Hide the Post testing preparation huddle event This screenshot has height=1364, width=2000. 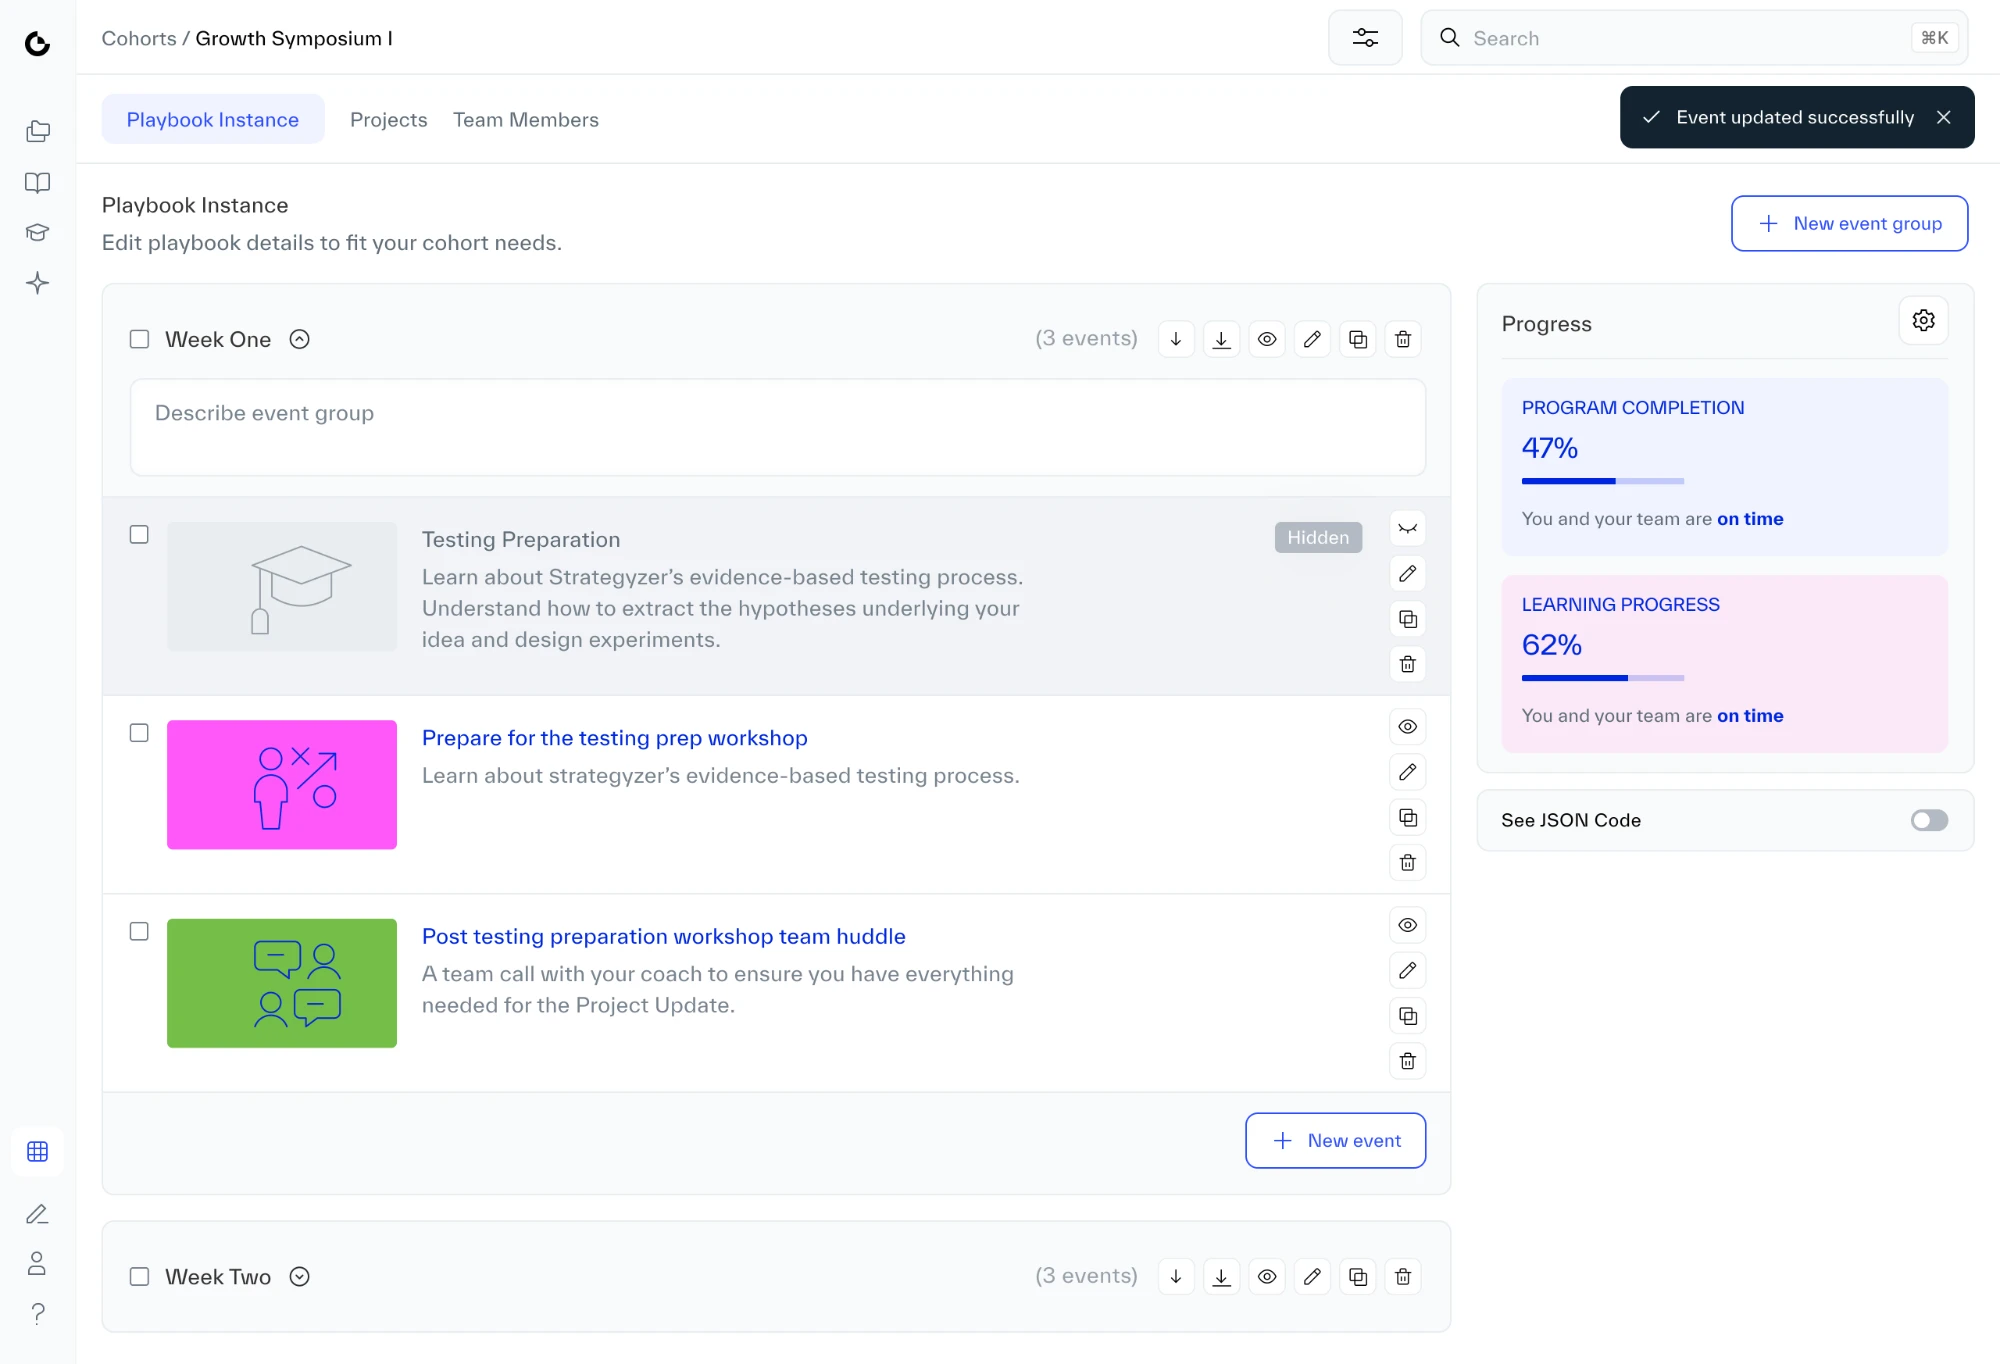1408,925
